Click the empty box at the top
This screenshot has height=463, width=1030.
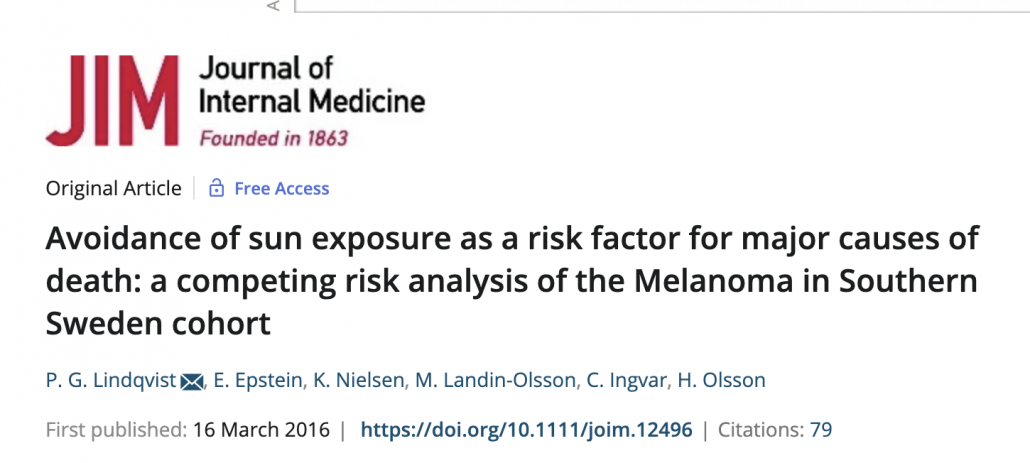tap(660, 5)
